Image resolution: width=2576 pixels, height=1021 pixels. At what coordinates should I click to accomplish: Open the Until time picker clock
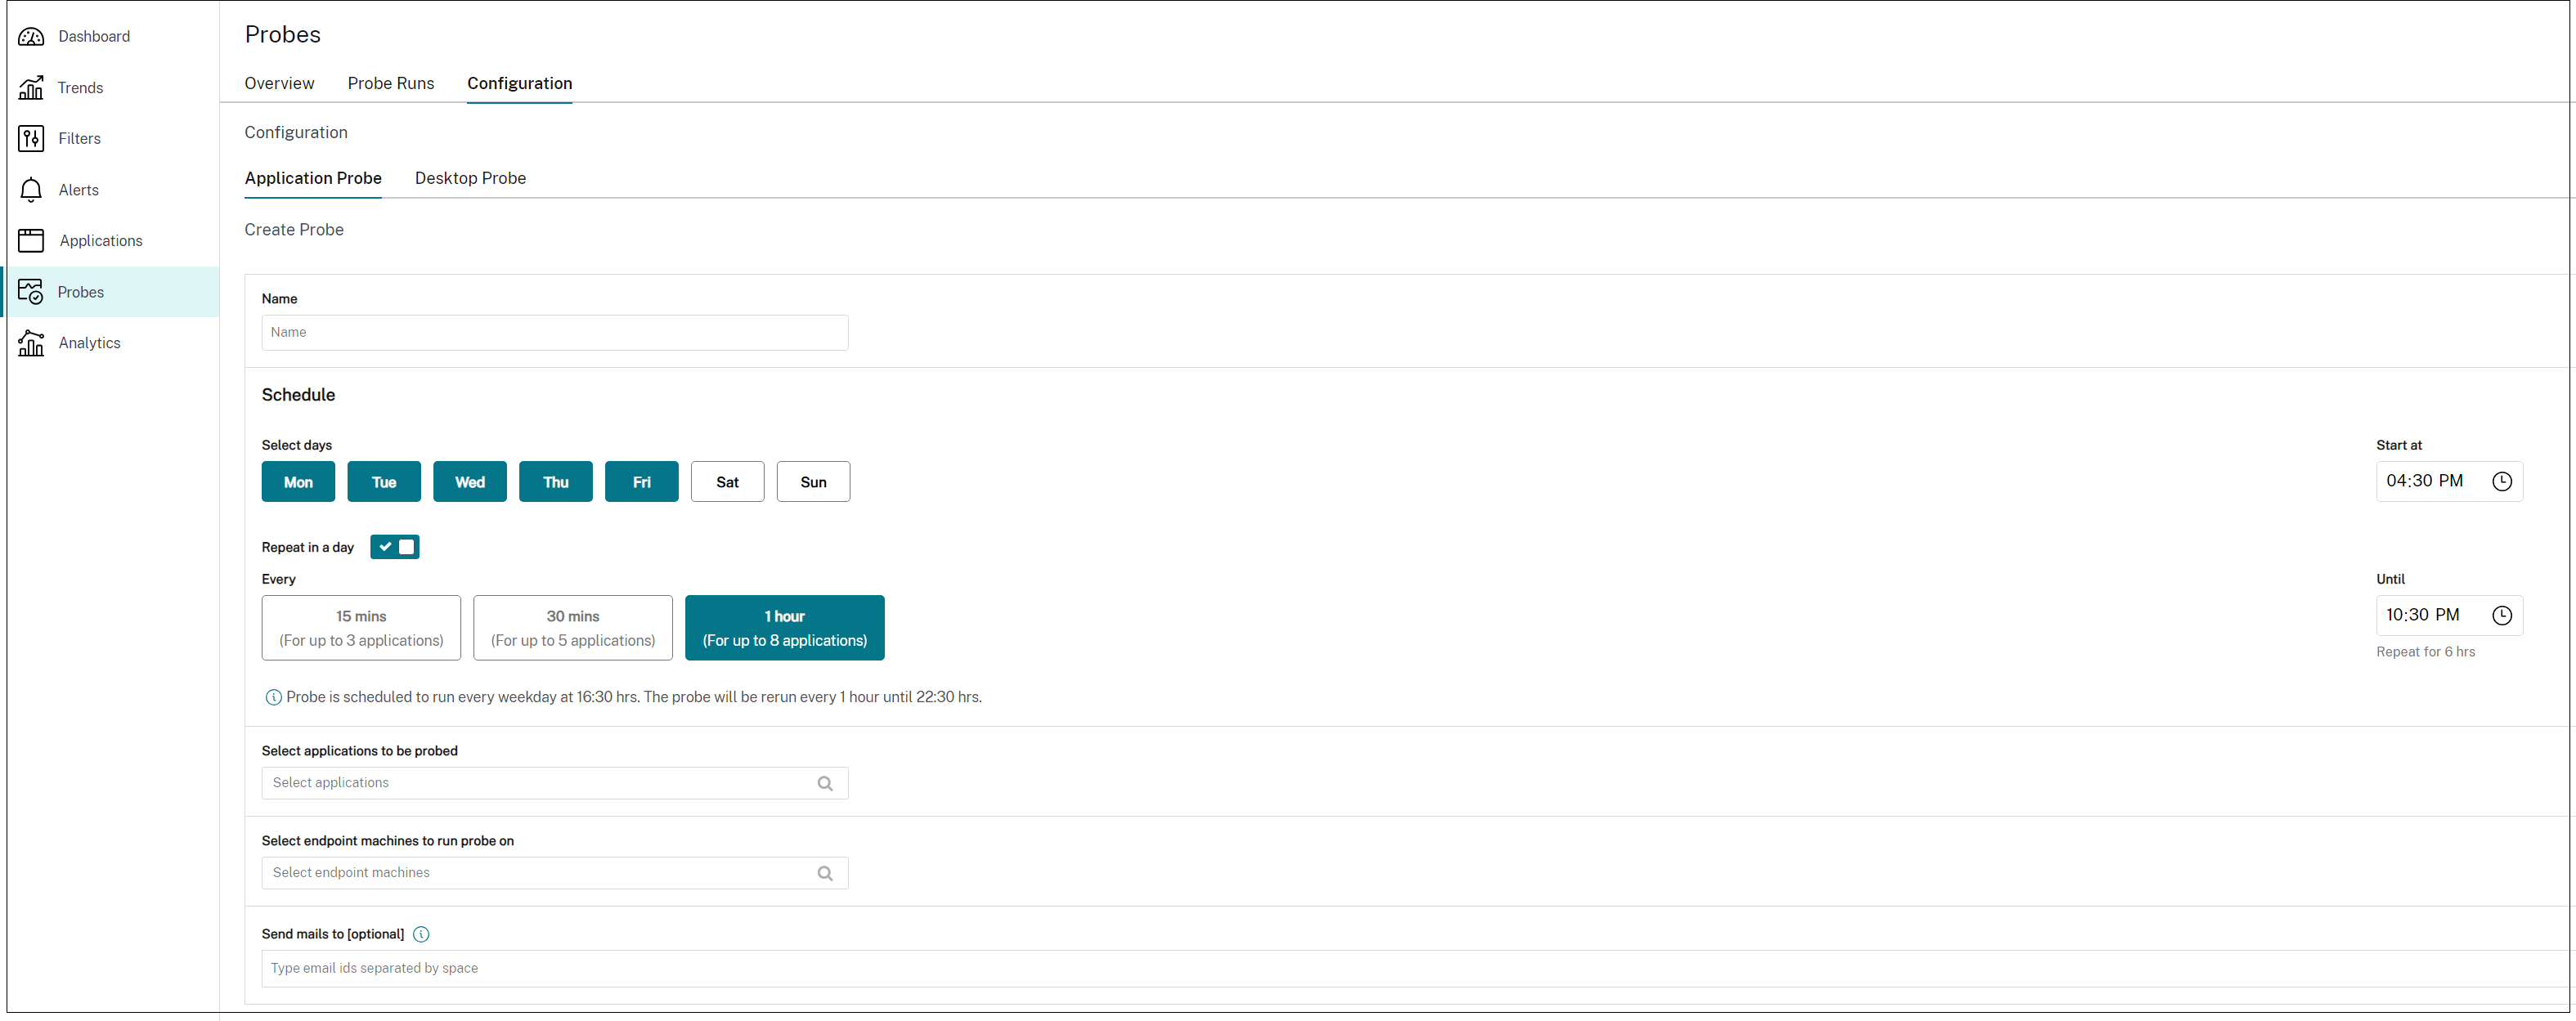pyautogui.click(x=2502, y=615)
